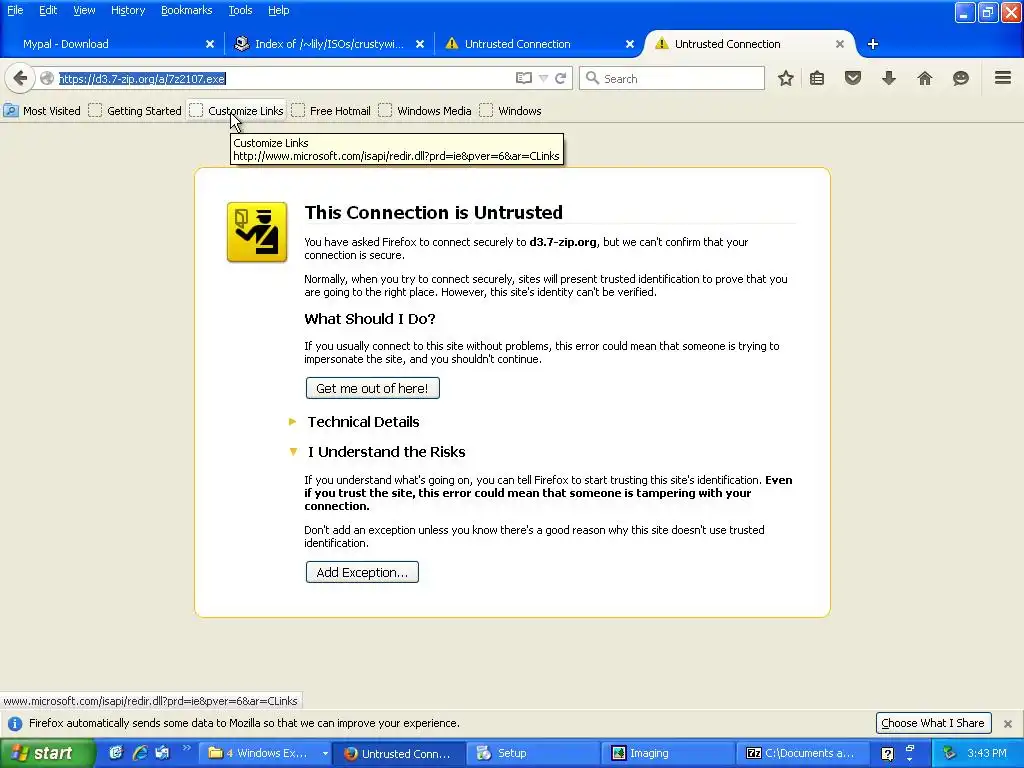Open the History menu

(x=128, y=10)
